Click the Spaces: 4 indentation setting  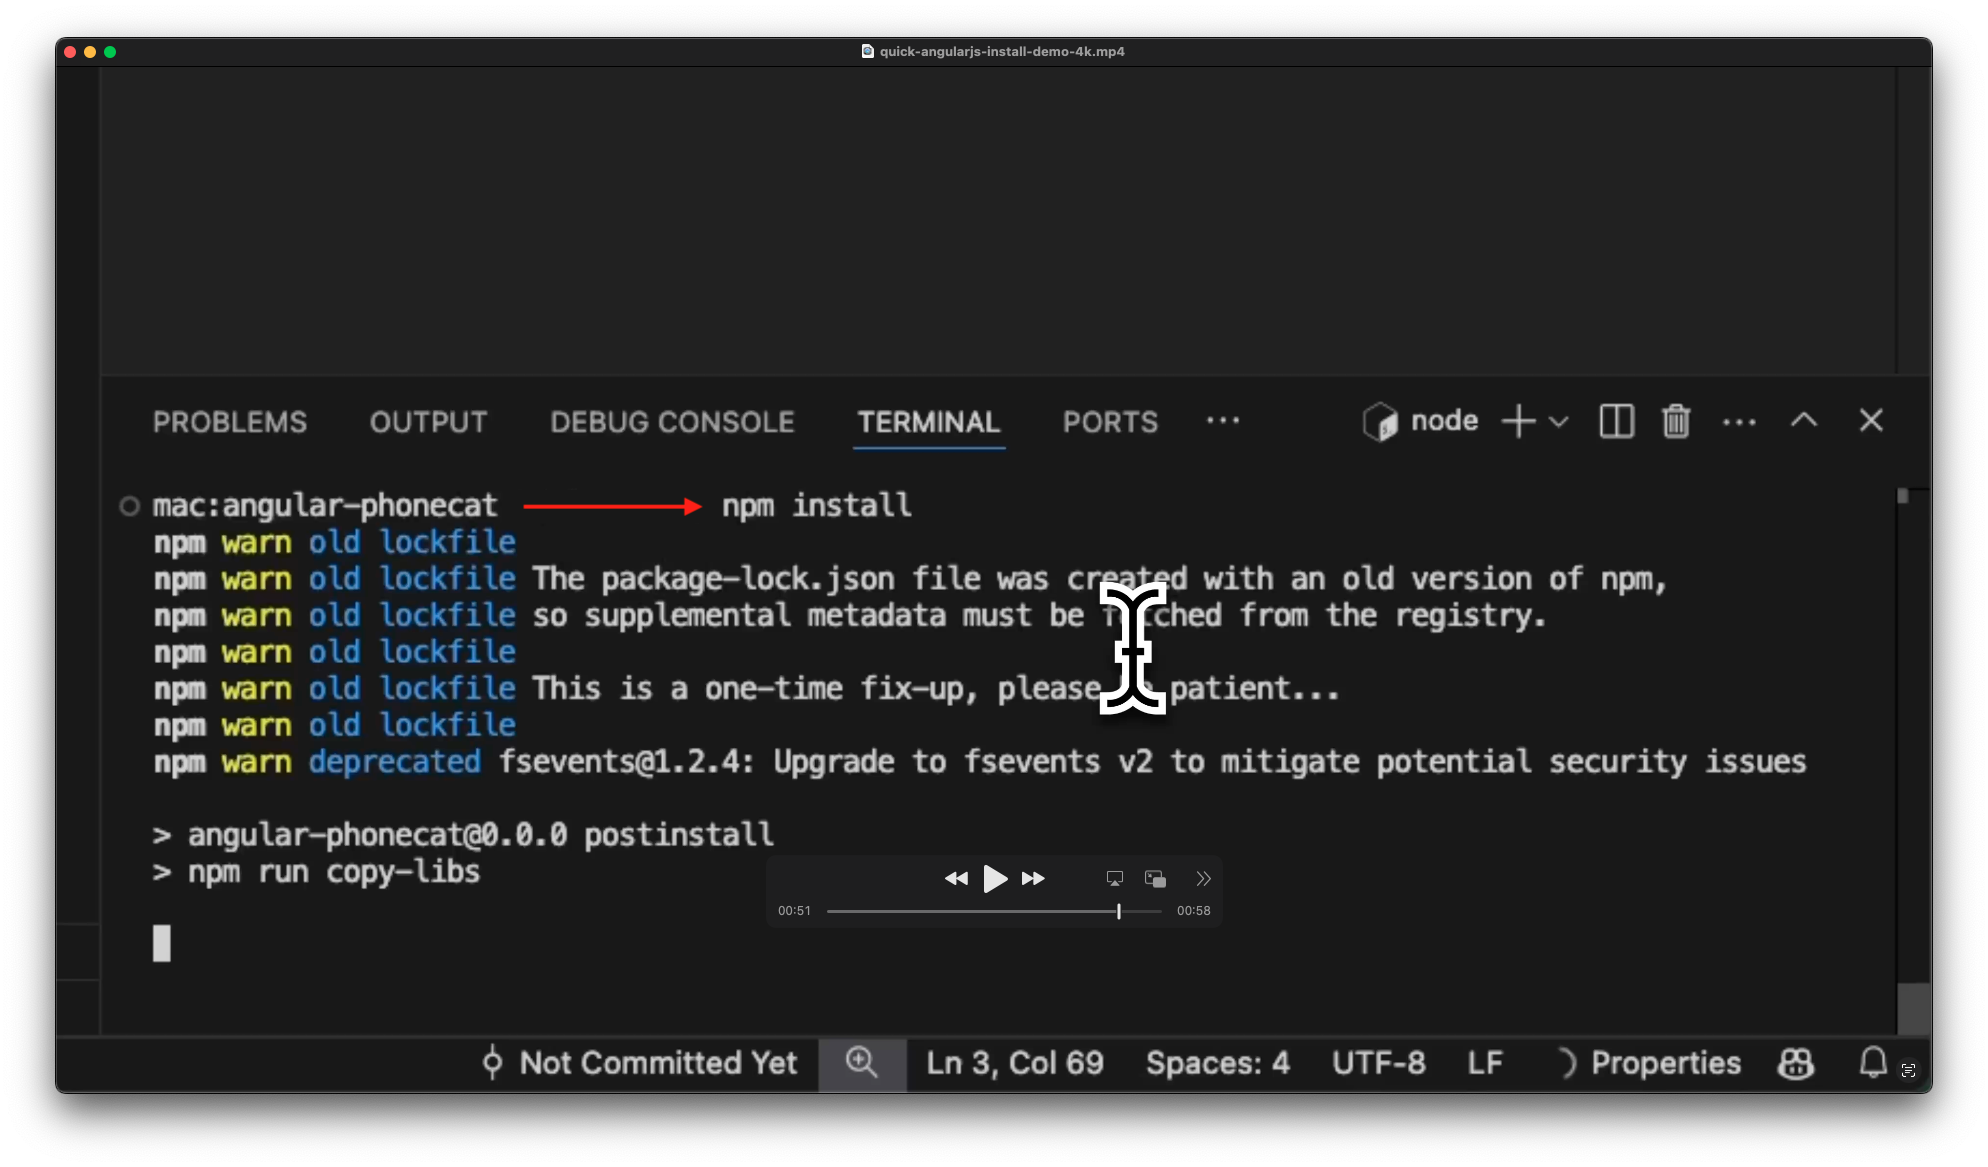click(1217, 1062)
